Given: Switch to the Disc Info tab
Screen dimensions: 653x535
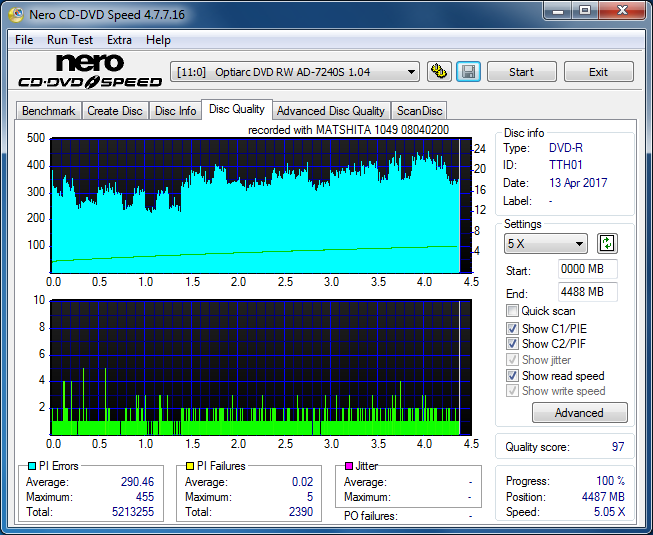Looking at the screenshot, I should click(x=175, y=111).
